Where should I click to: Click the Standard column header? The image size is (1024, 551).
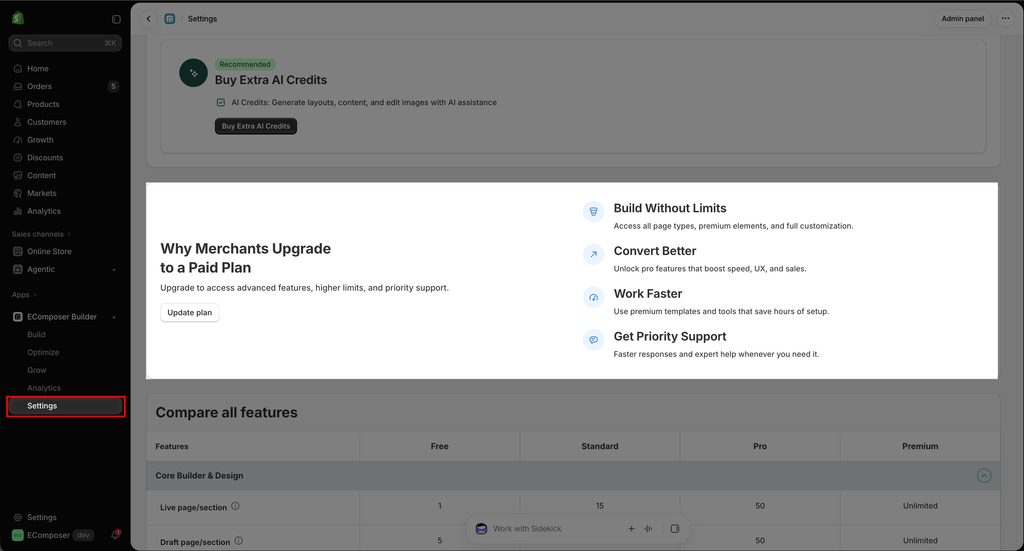click(600, 447)
